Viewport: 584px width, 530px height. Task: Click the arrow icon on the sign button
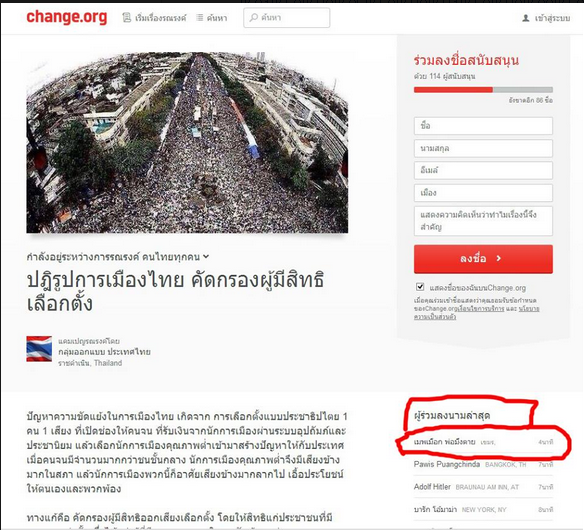(x=499, y=258)
